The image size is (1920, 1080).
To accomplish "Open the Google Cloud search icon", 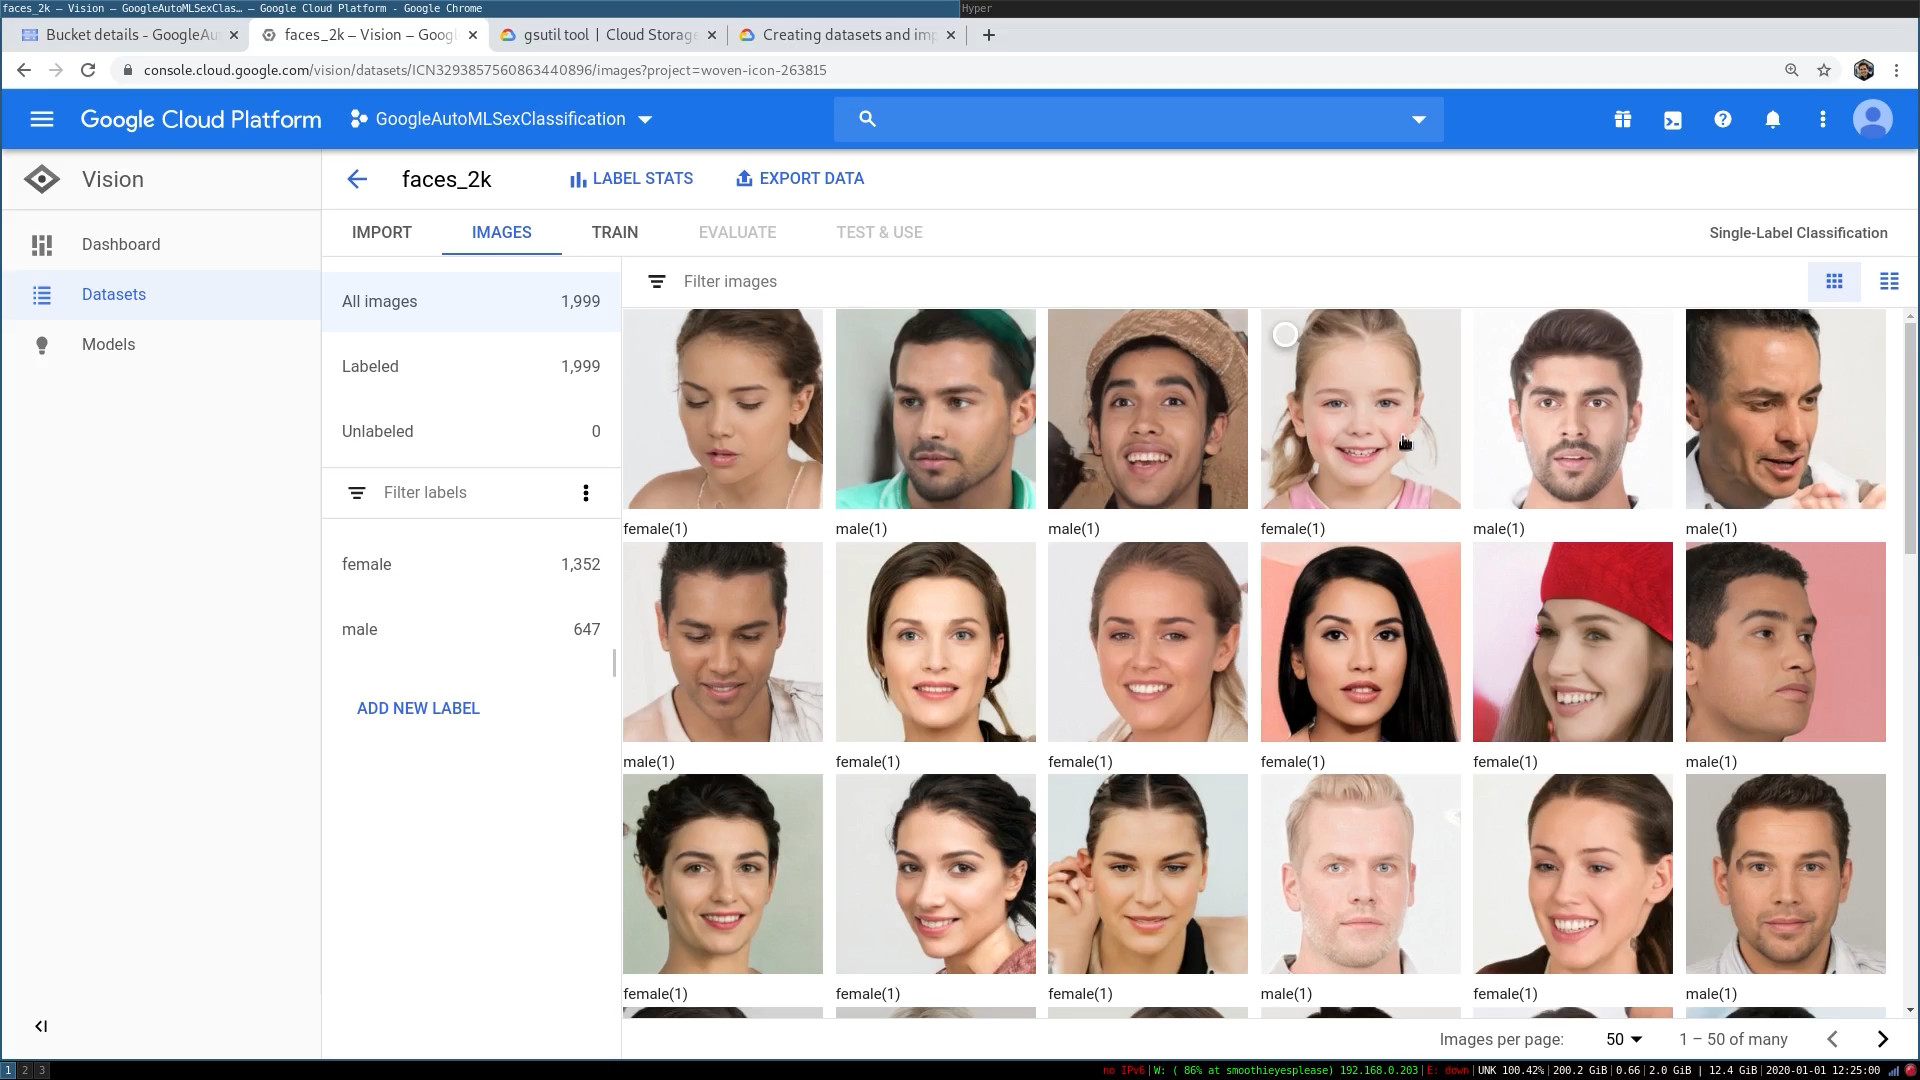I will click(868, 119).
